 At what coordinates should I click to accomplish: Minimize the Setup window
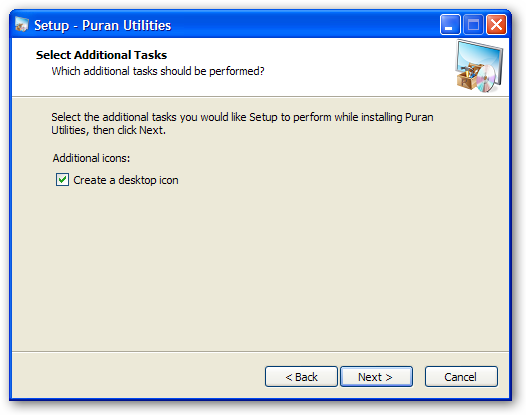450,25
